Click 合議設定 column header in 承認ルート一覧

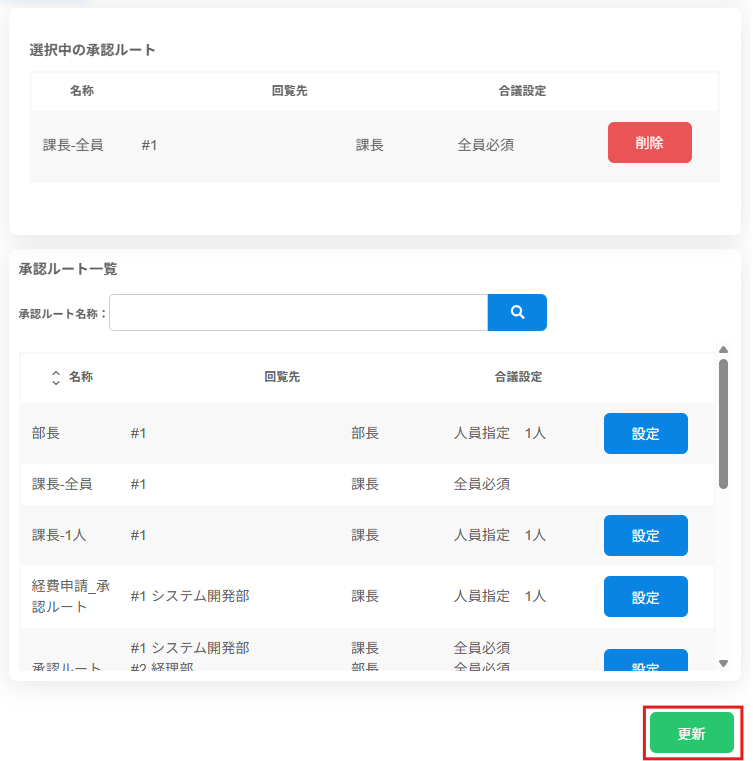(518, 377)
